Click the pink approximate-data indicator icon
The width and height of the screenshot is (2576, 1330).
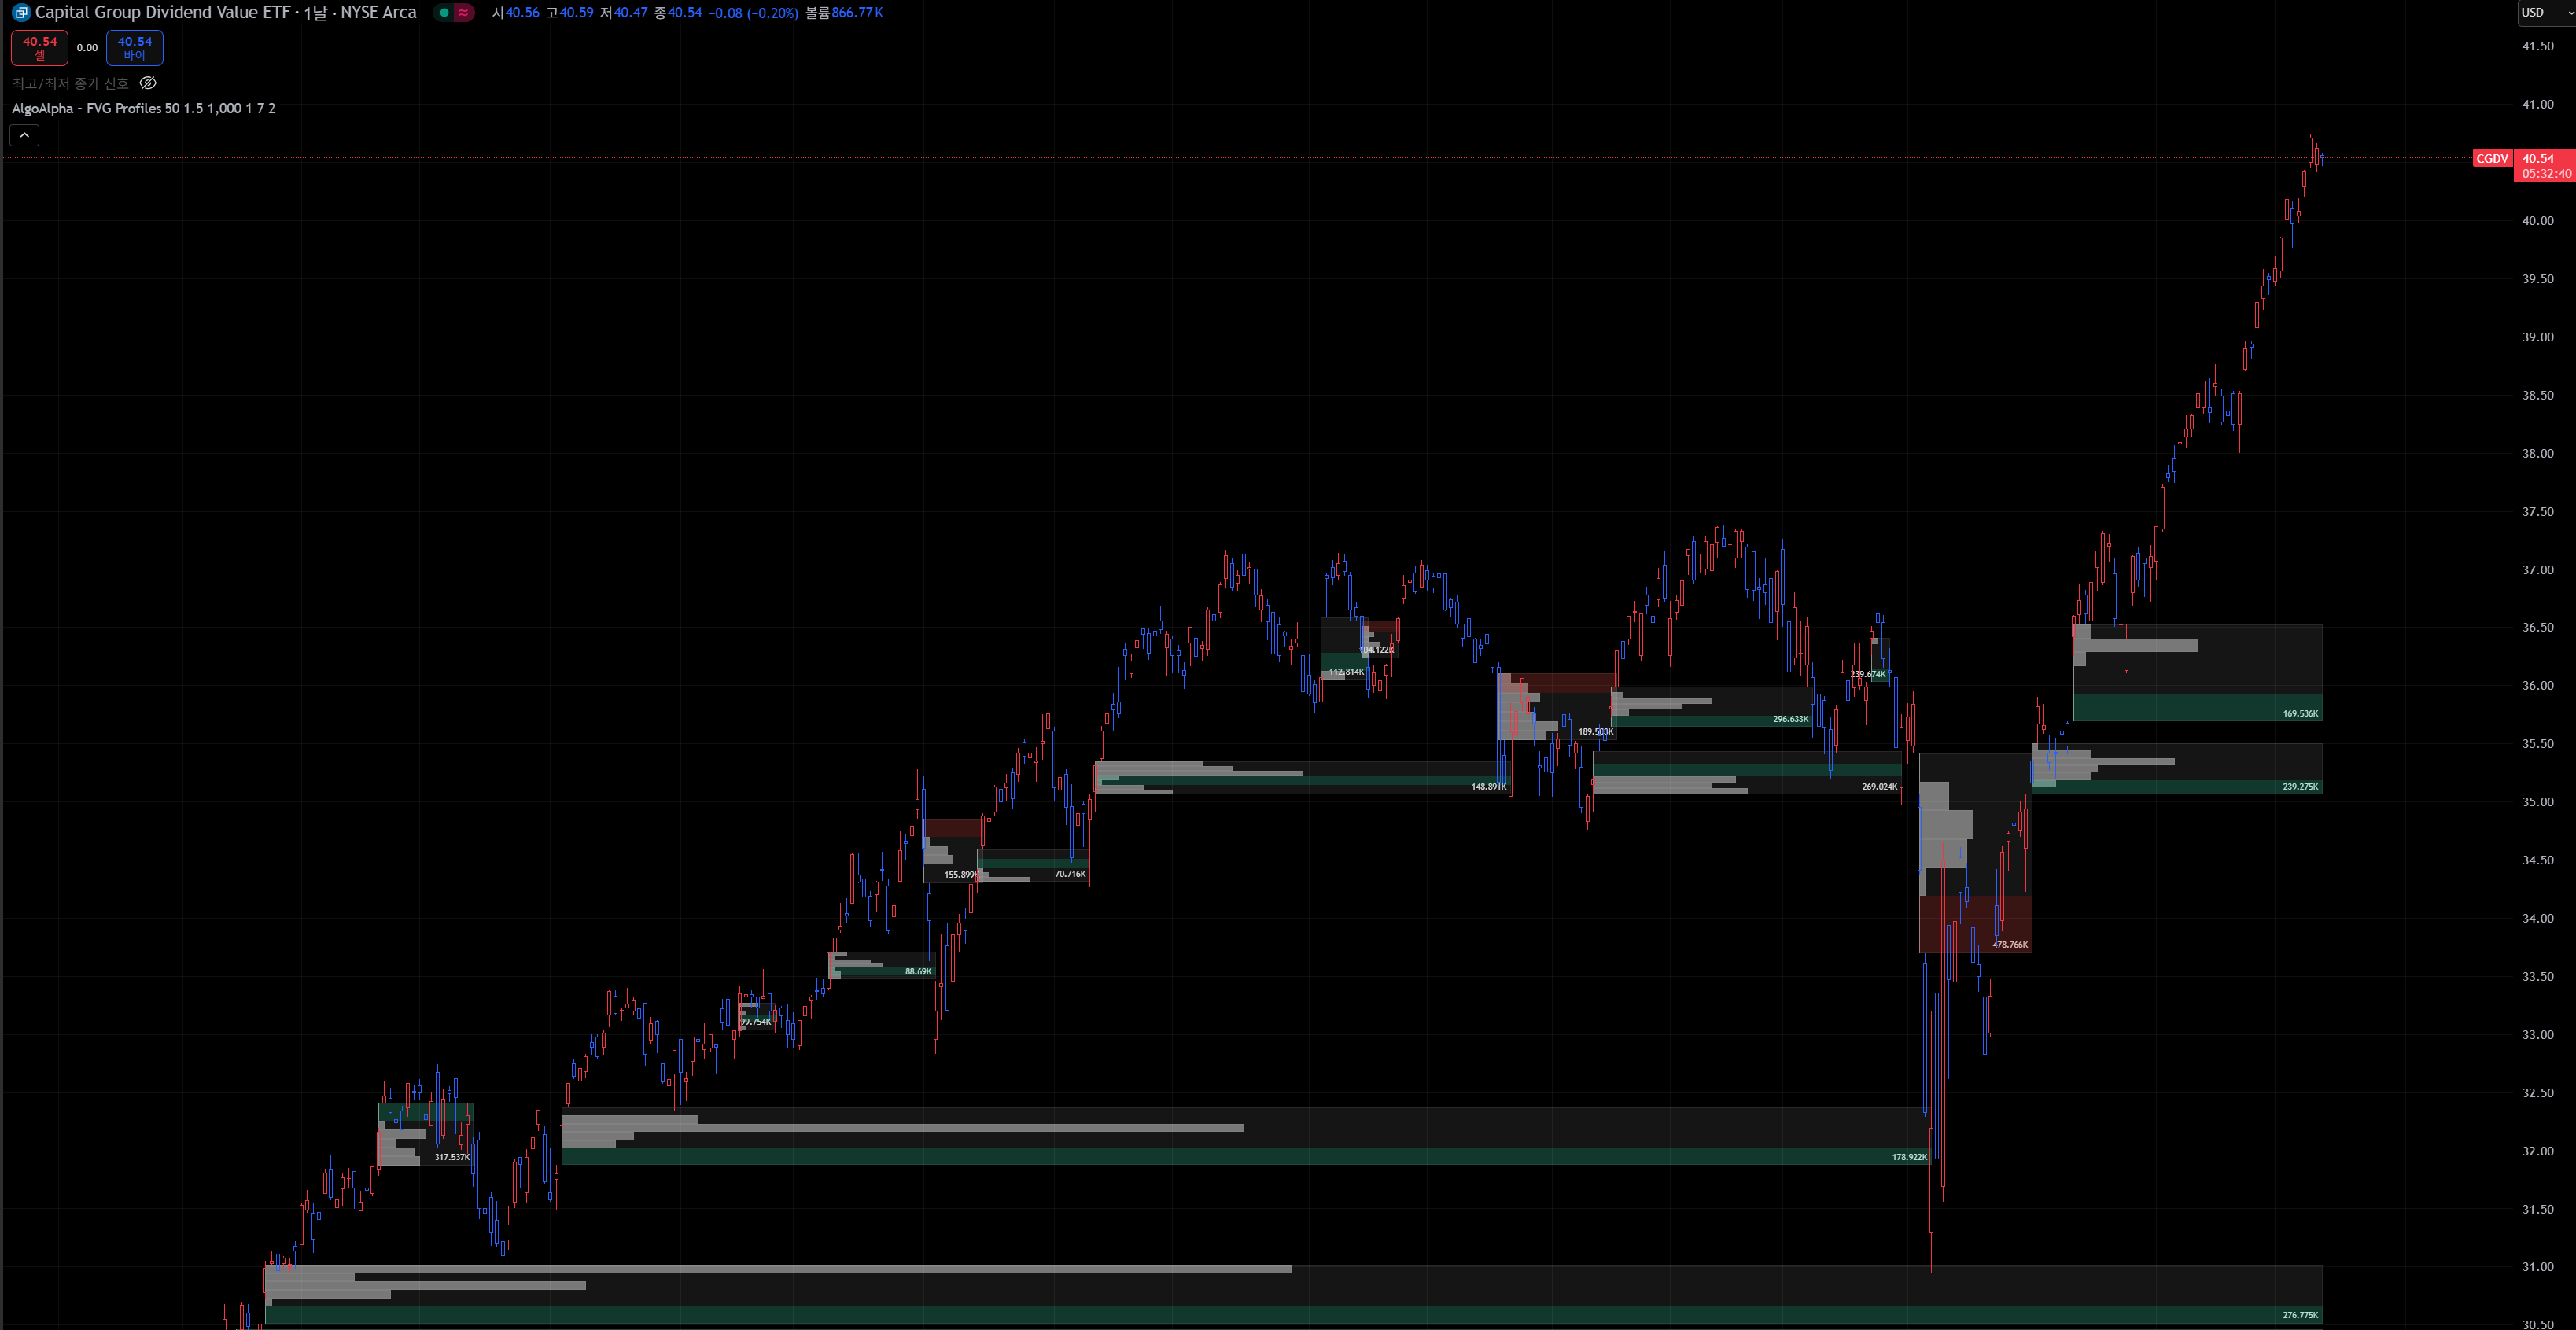(463, 13)
